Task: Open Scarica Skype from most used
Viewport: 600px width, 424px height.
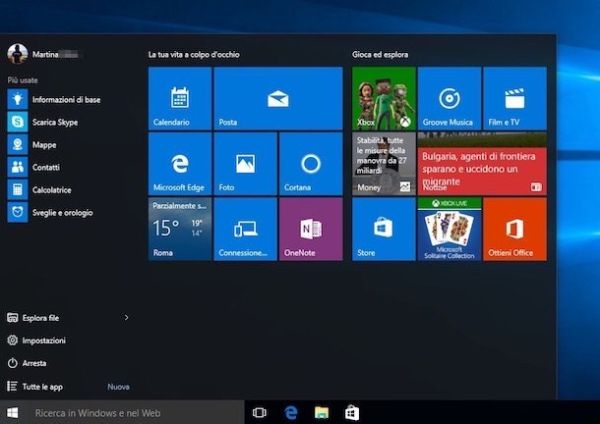Action: pos(54,122)
